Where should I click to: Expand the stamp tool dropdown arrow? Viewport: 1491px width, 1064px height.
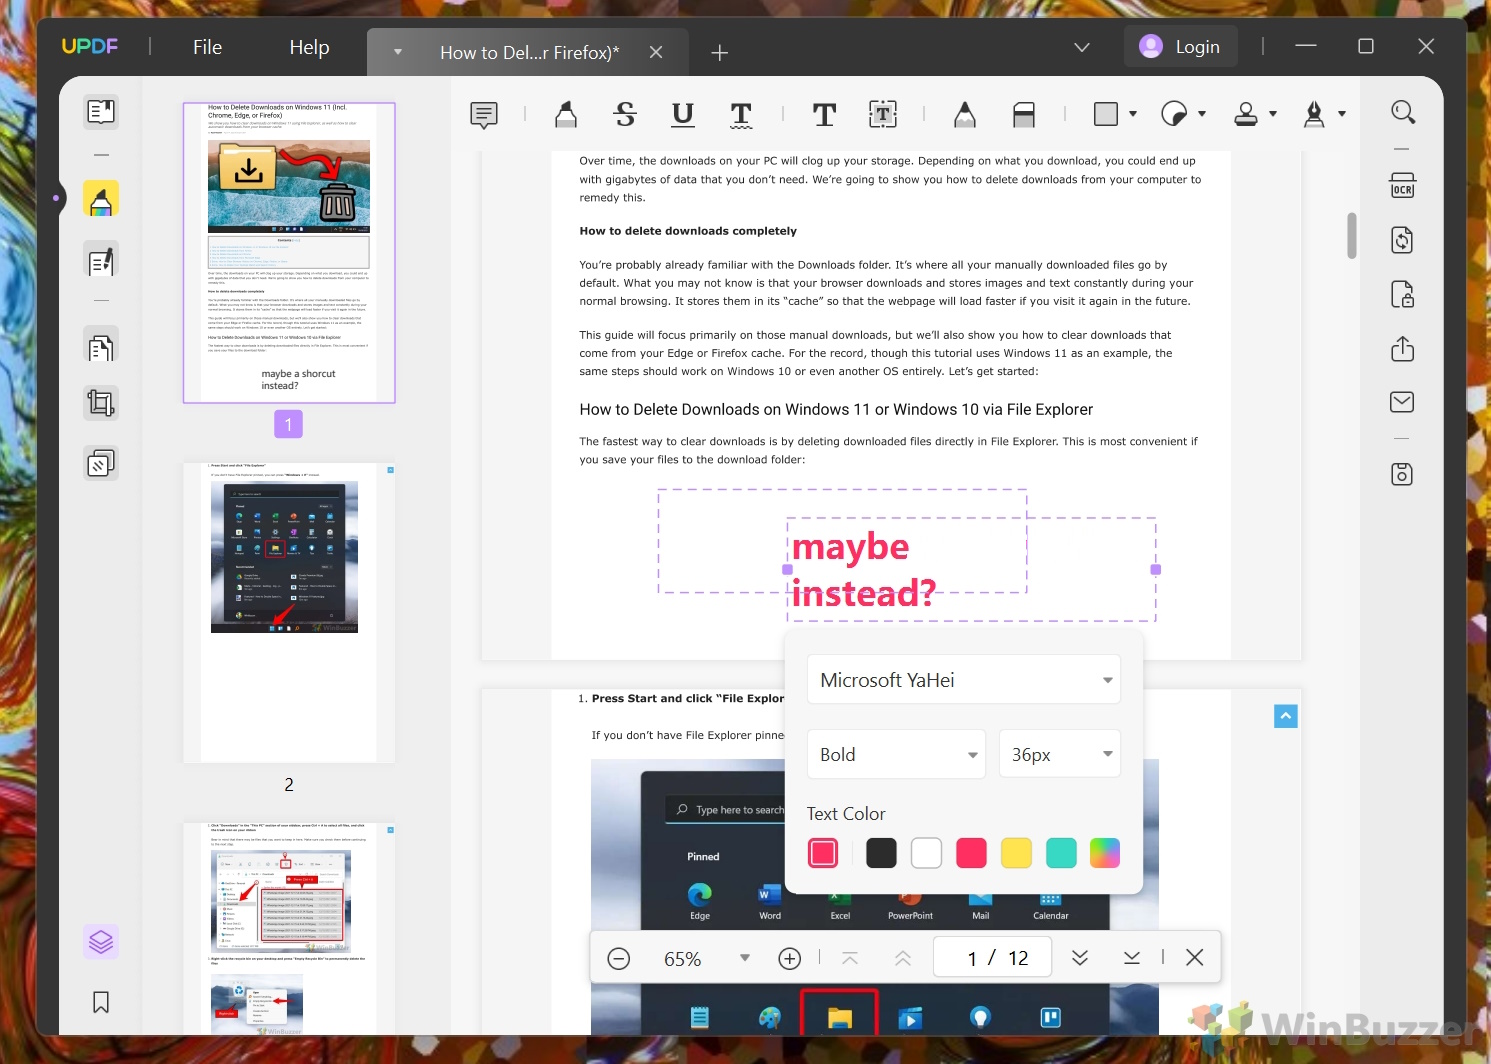pyautogui.click(x=1273, y=114)
